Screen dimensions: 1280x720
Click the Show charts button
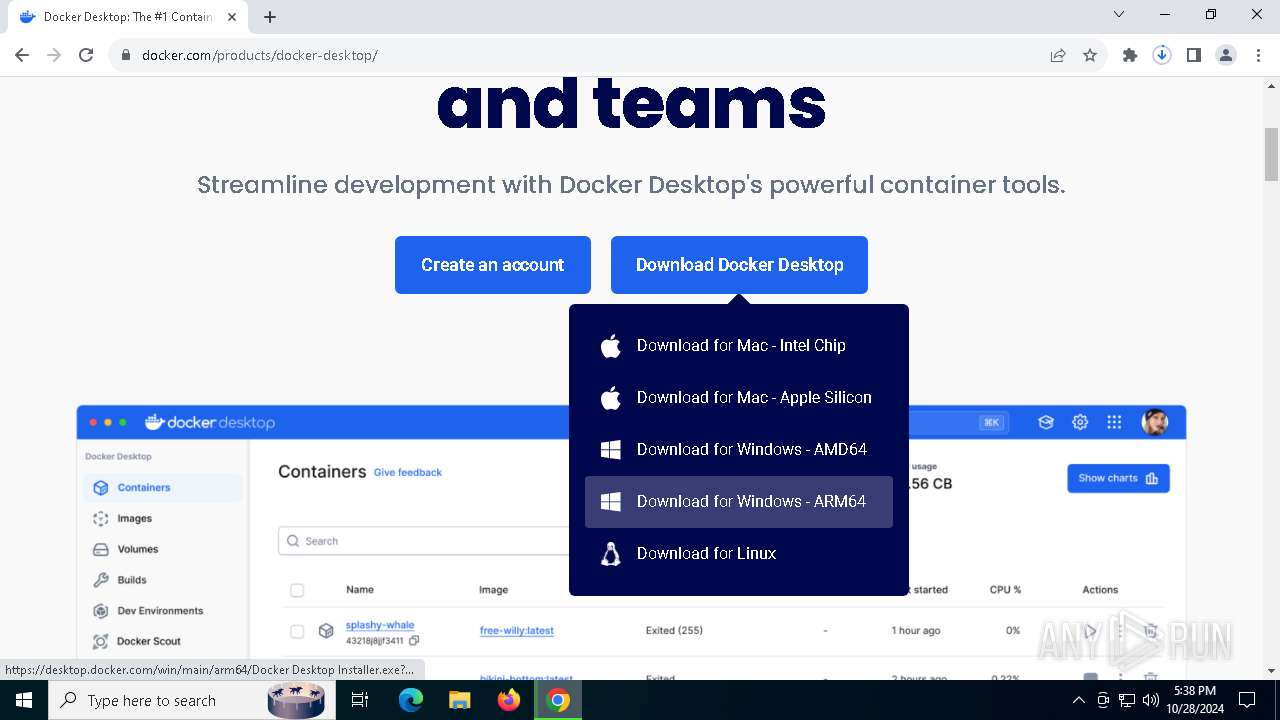click(x=1118, y=478)
